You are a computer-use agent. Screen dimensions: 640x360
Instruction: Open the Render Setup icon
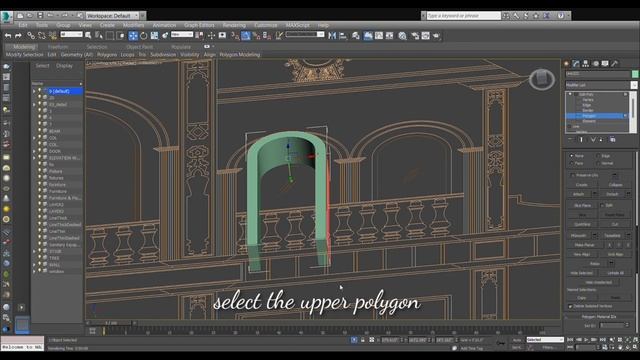(x=415, y=36)
